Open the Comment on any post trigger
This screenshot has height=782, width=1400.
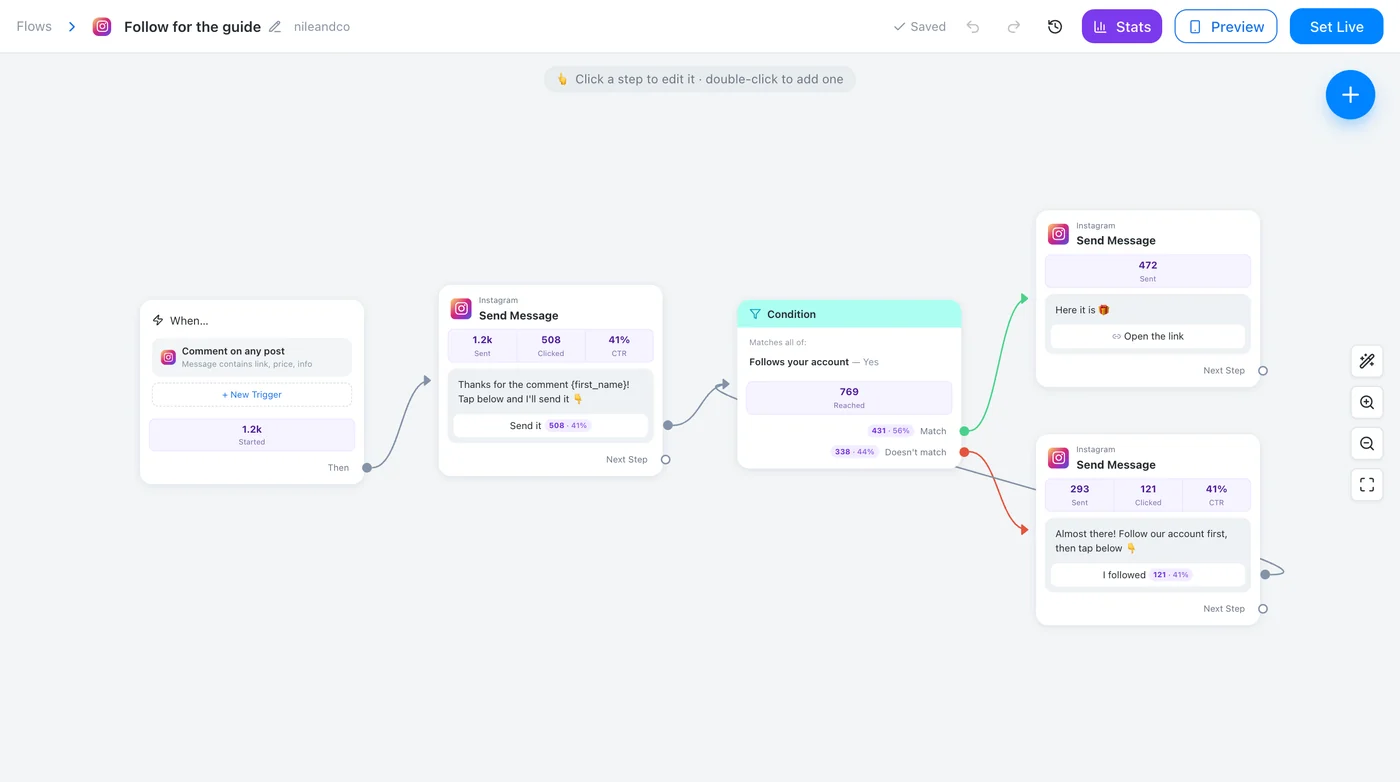tap(252, 357)
